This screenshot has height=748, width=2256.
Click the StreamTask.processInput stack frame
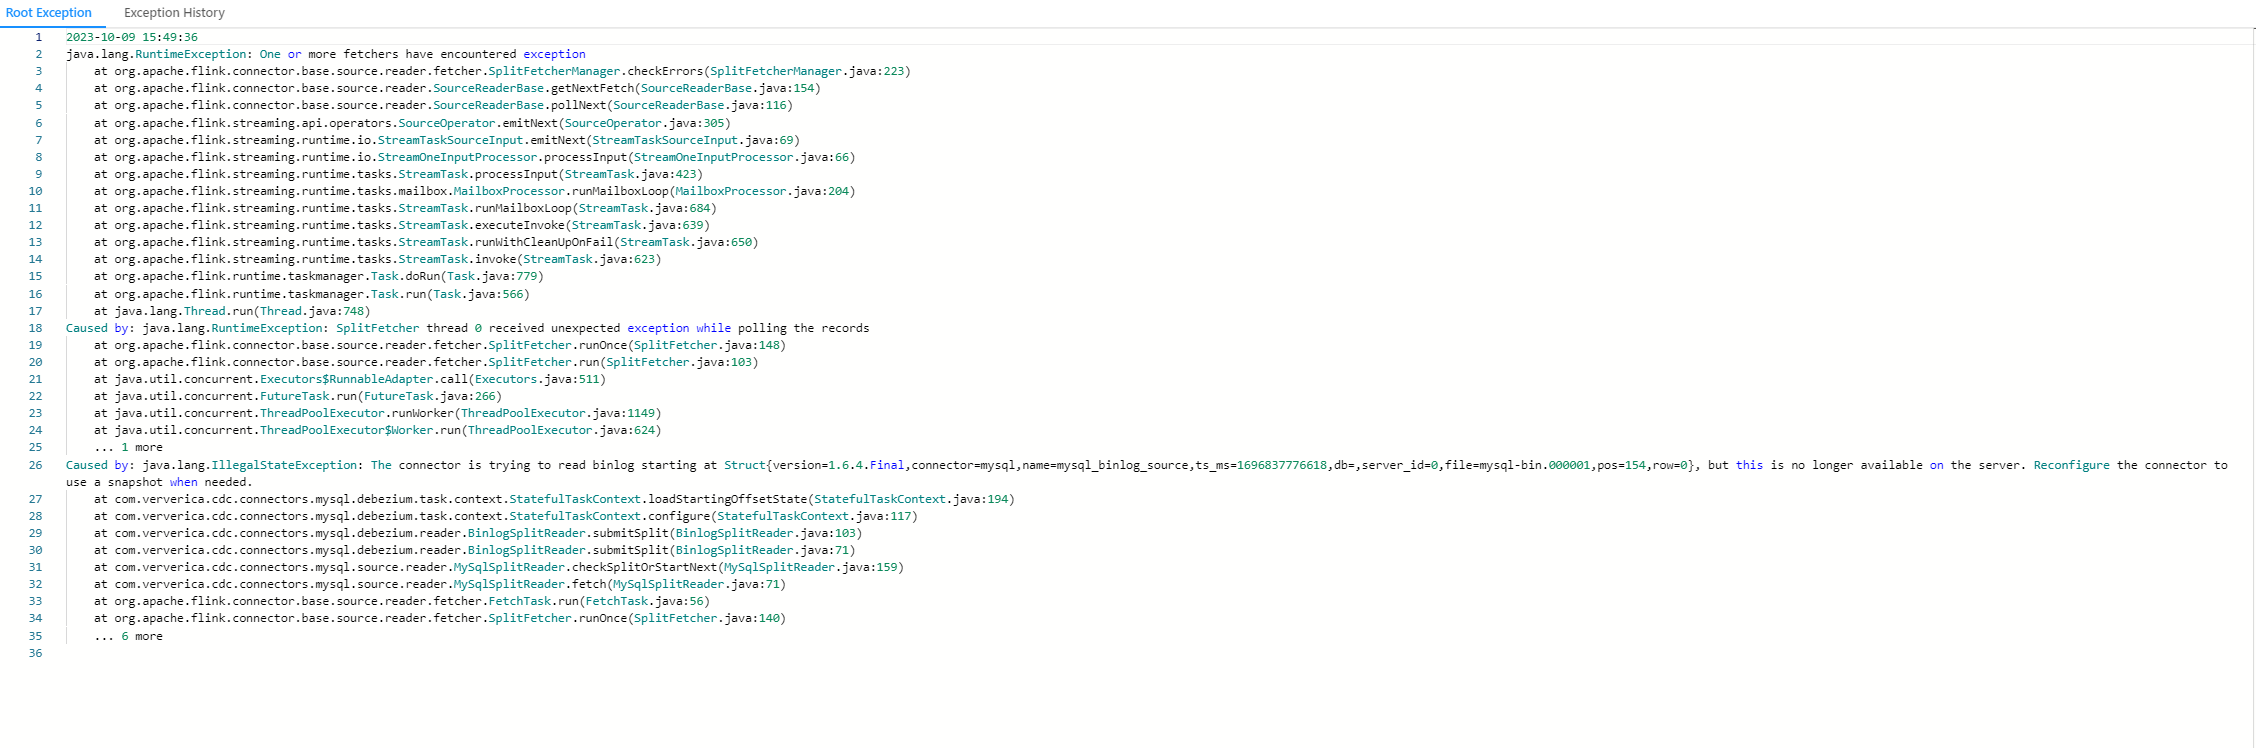(398, 174)
